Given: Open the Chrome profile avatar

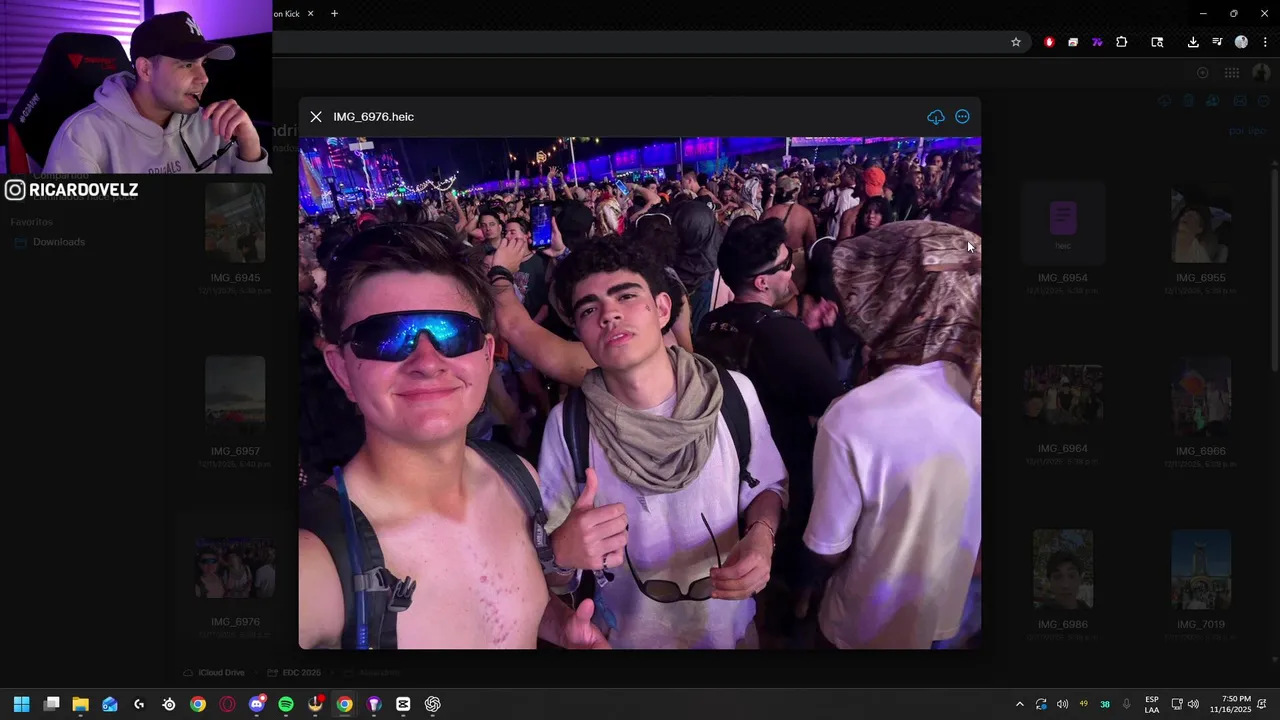Looking at the screenshot, I should tap(1241, 42).
